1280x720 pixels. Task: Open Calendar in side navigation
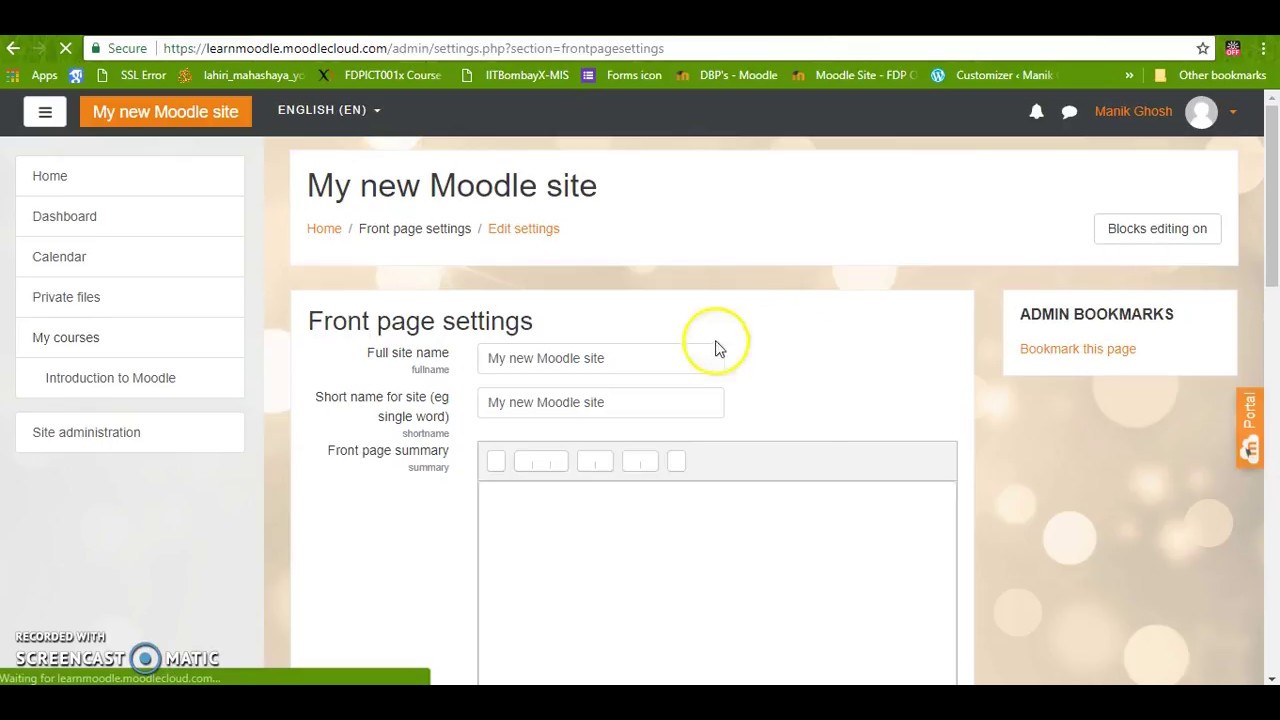tap(130, 257)
